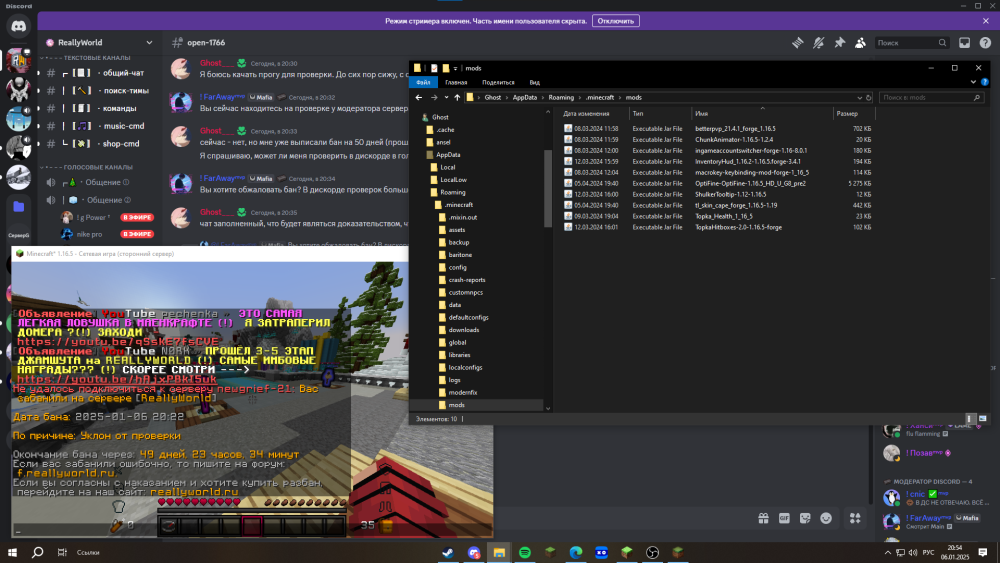Open Microsoft Edge from the taskbar
Viewport: 1000px width, 563px height.
(x=576, y=552)
